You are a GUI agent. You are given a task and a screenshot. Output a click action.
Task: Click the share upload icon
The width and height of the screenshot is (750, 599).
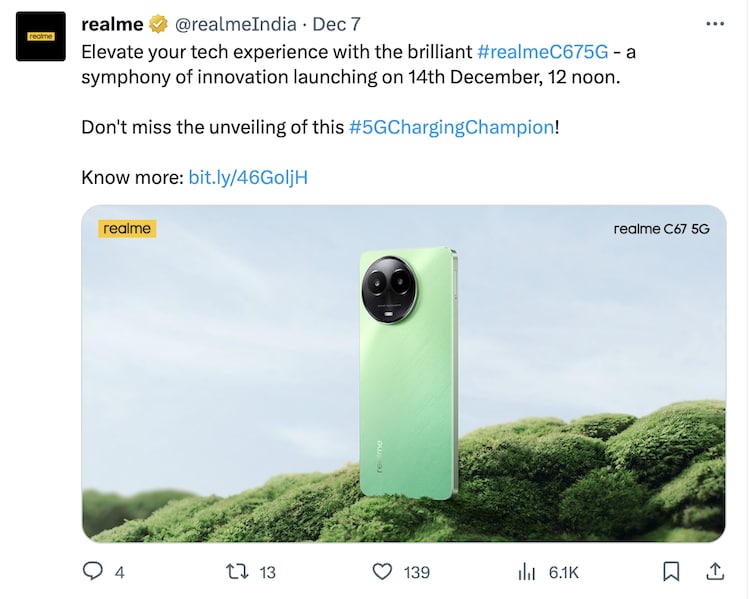(715, 571)
